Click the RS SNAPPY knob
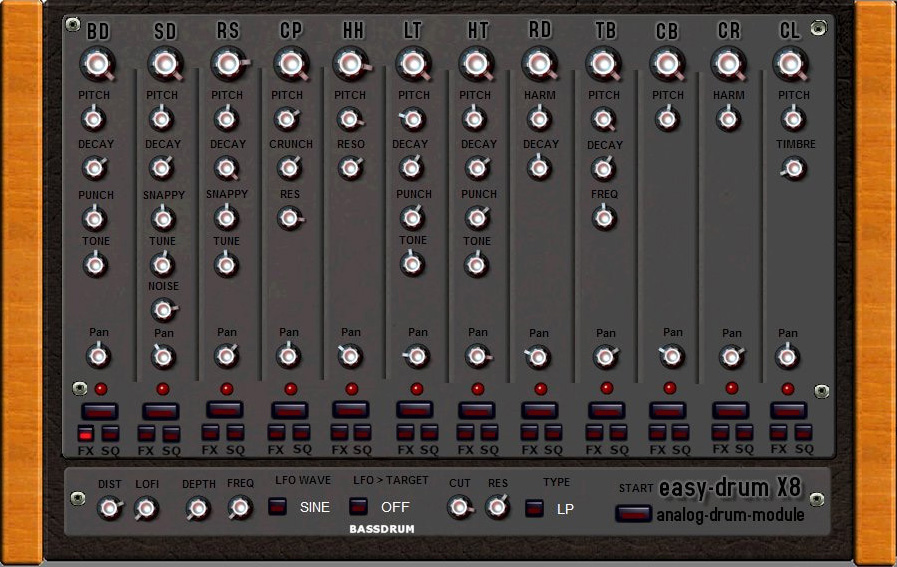This screenshot has height=567, width=897. point(226,218)
